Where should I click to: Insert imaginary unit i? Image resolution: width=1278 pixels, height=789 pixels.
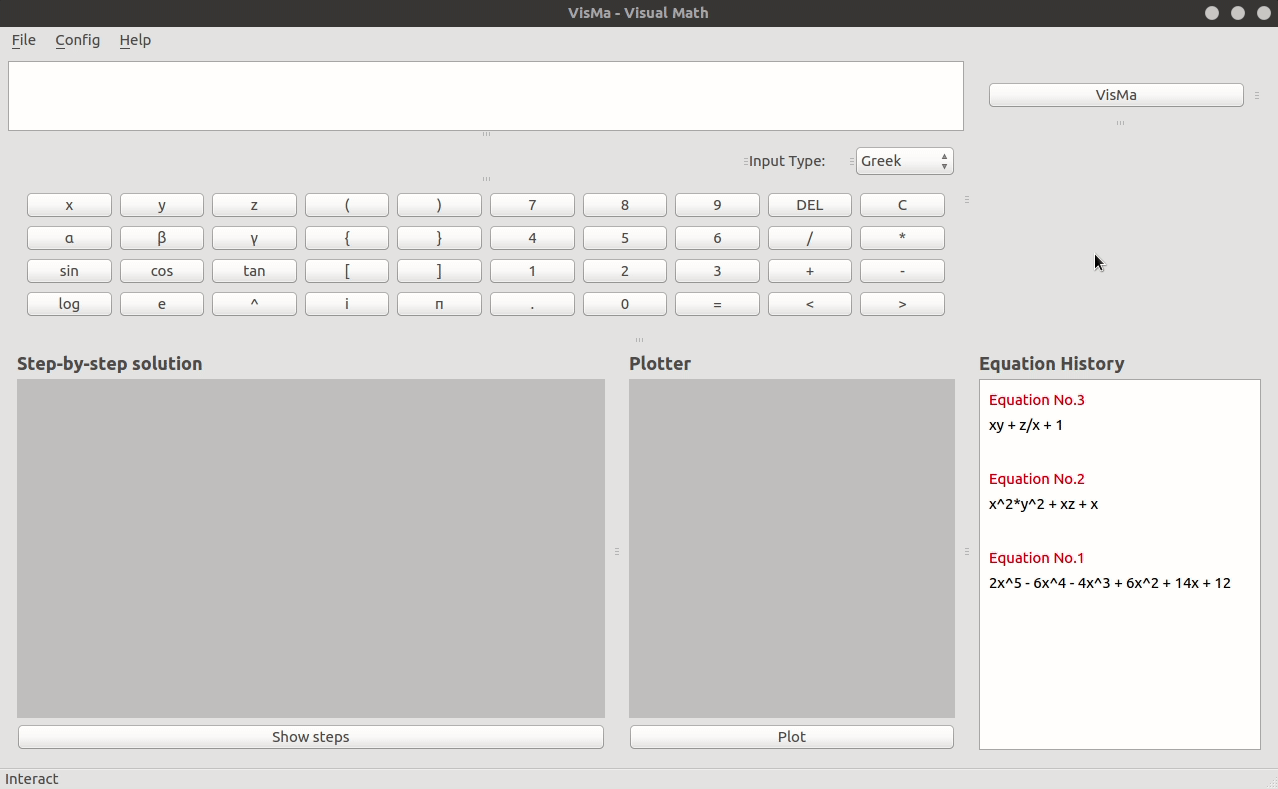(347, 304)
